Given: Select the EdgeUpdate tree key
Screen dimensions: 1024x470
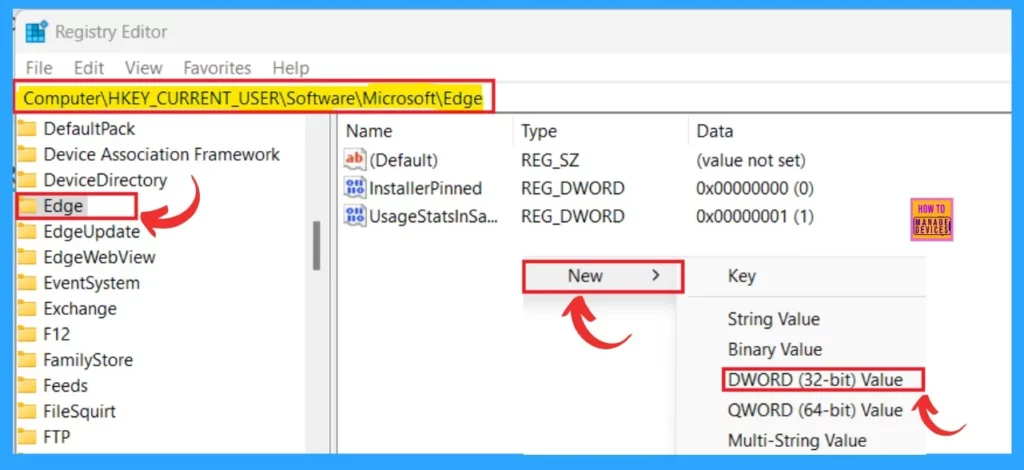Looking at the screenshot, I should (x=91, y=232).
